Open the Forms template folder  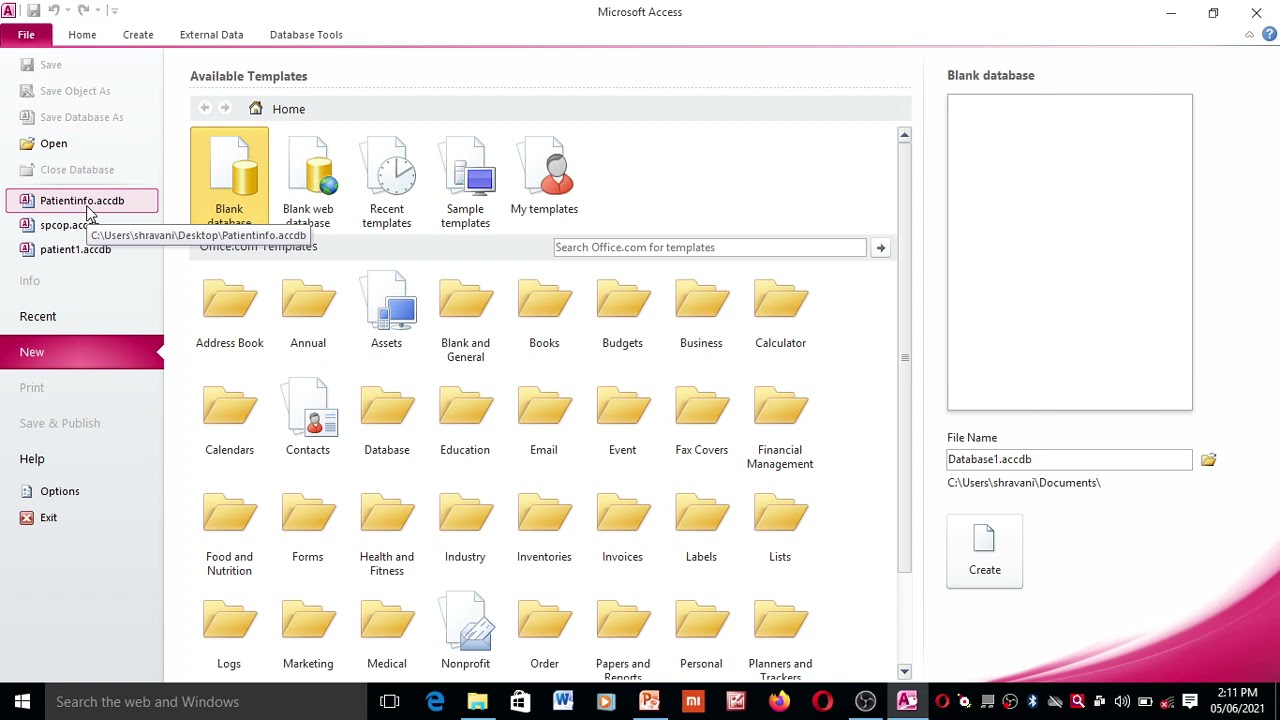coord(308,527)
